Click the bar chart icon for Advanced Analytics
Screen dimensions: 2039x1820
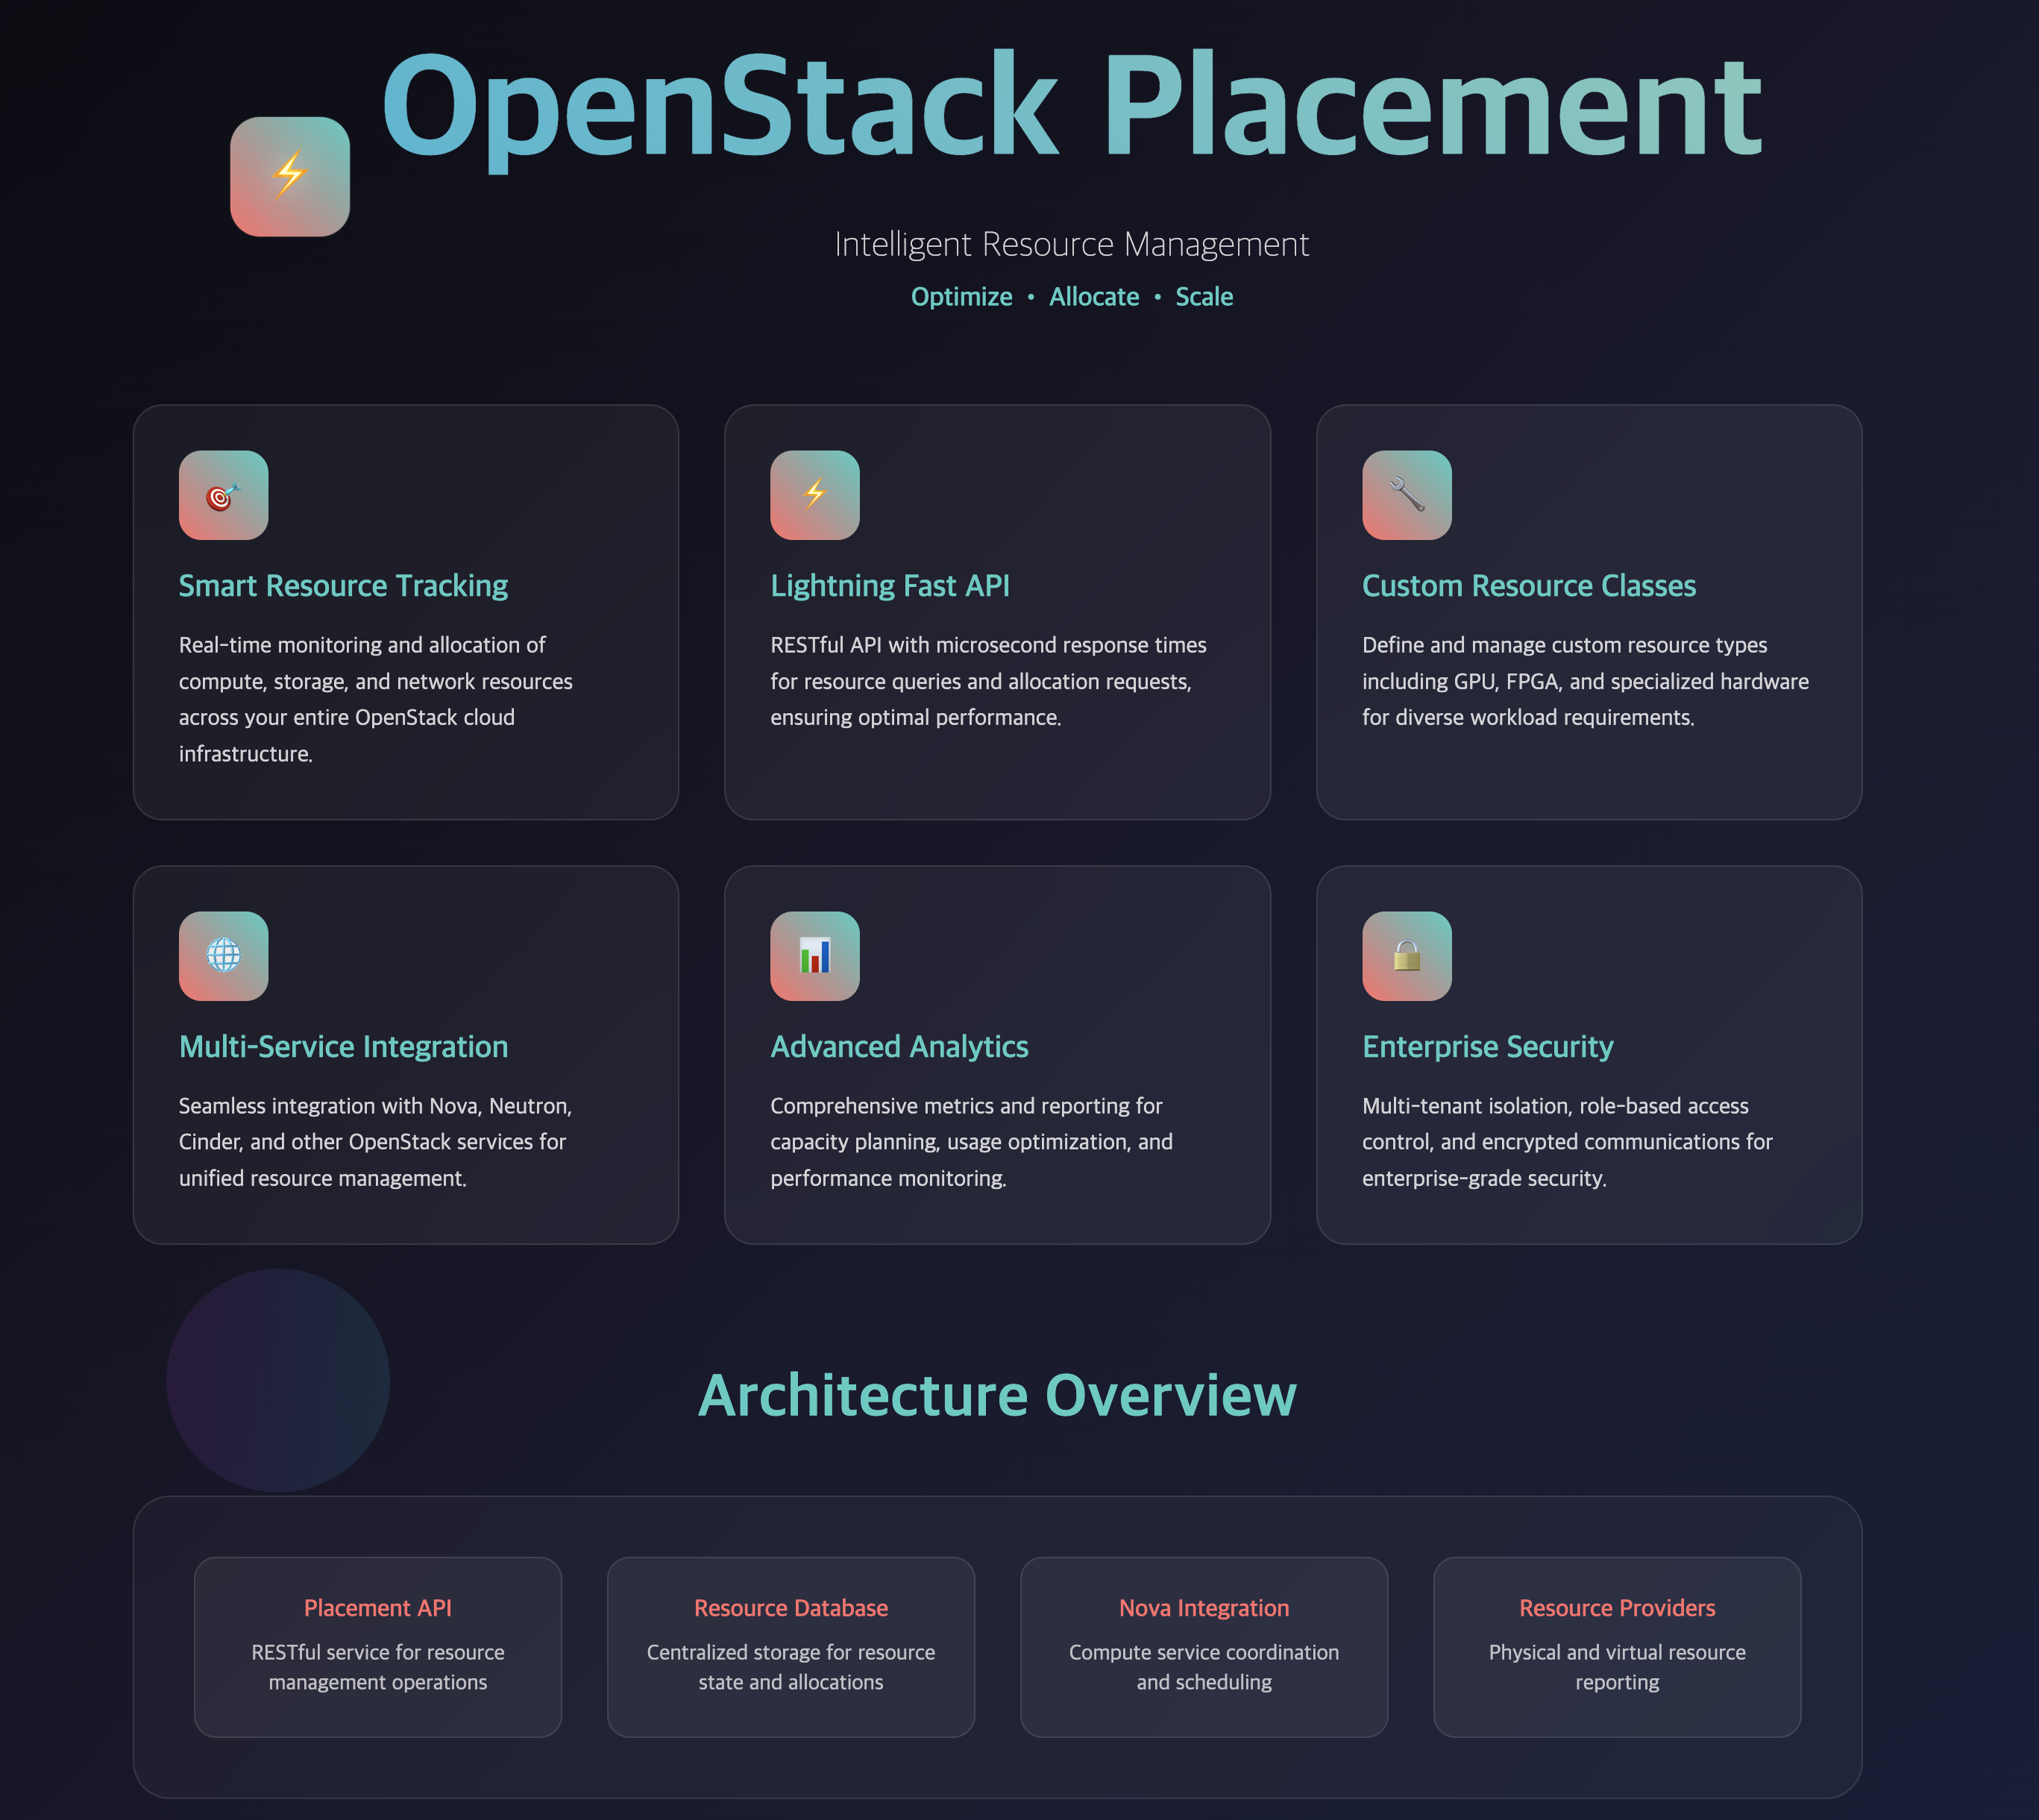pos(815,956)
